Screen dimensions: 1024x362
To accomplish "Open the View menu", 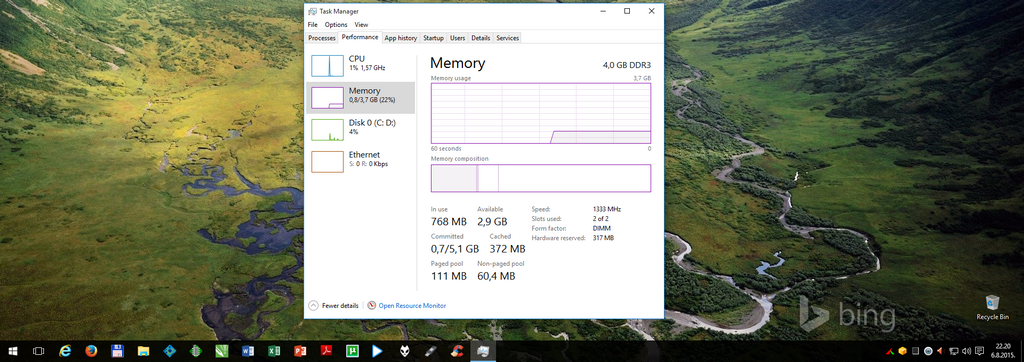I will (361, 25).
